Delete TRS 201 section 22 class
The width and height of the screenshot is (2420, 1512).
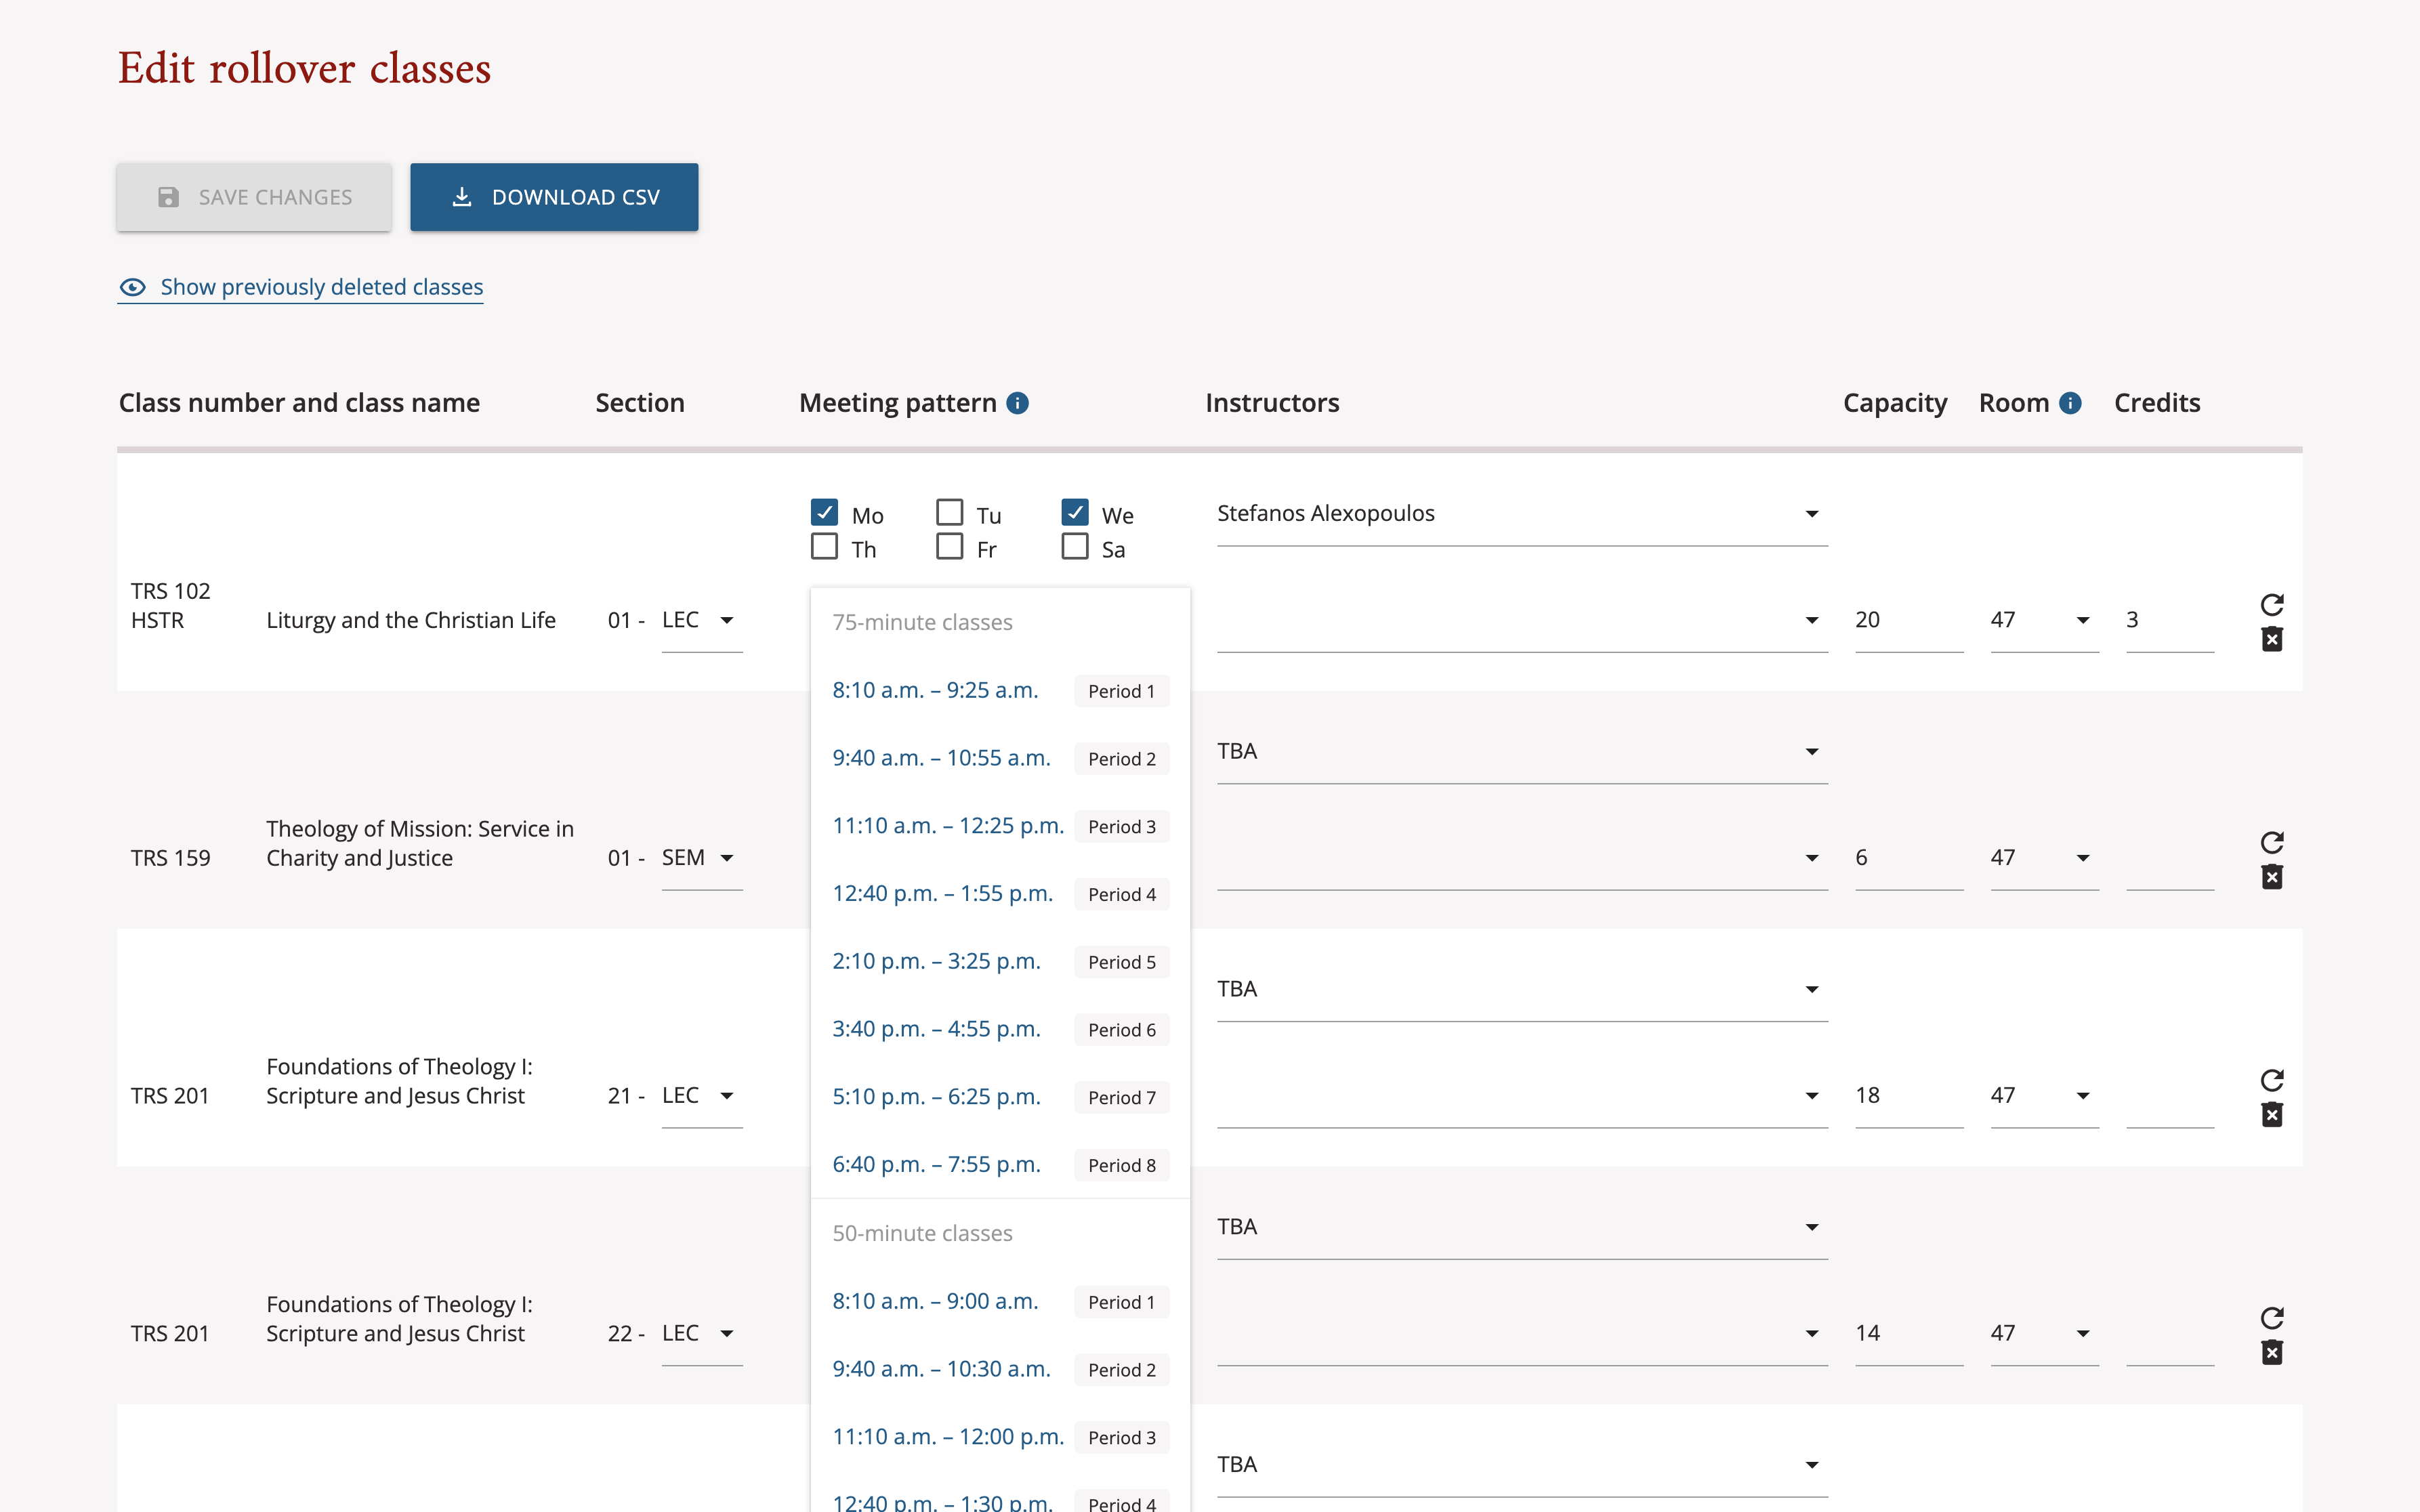point(2271,1353)
